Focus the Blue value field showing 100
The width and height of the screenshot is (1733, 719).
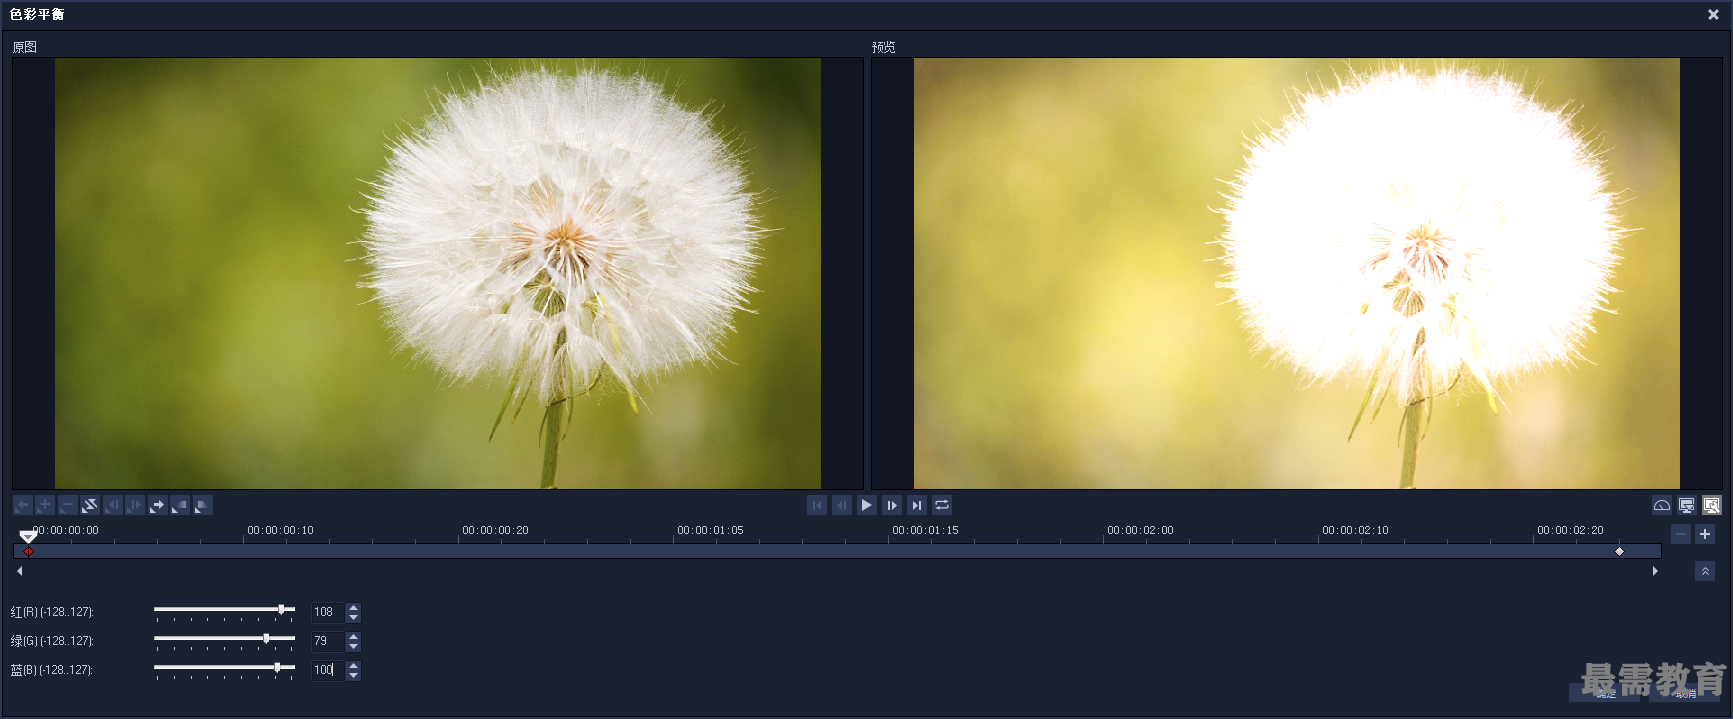[x=328, y=670]
